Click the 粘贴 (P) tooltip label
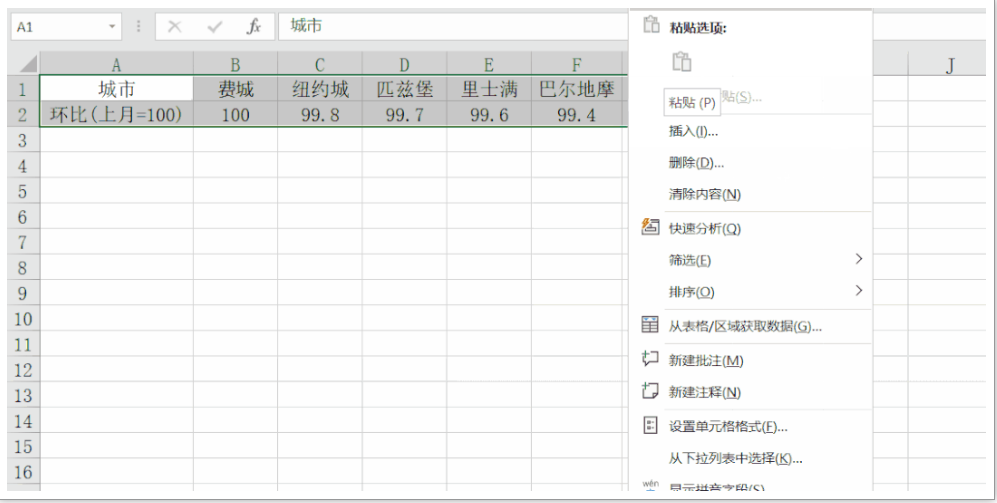997x503 pixels. (x=692, y=102)
